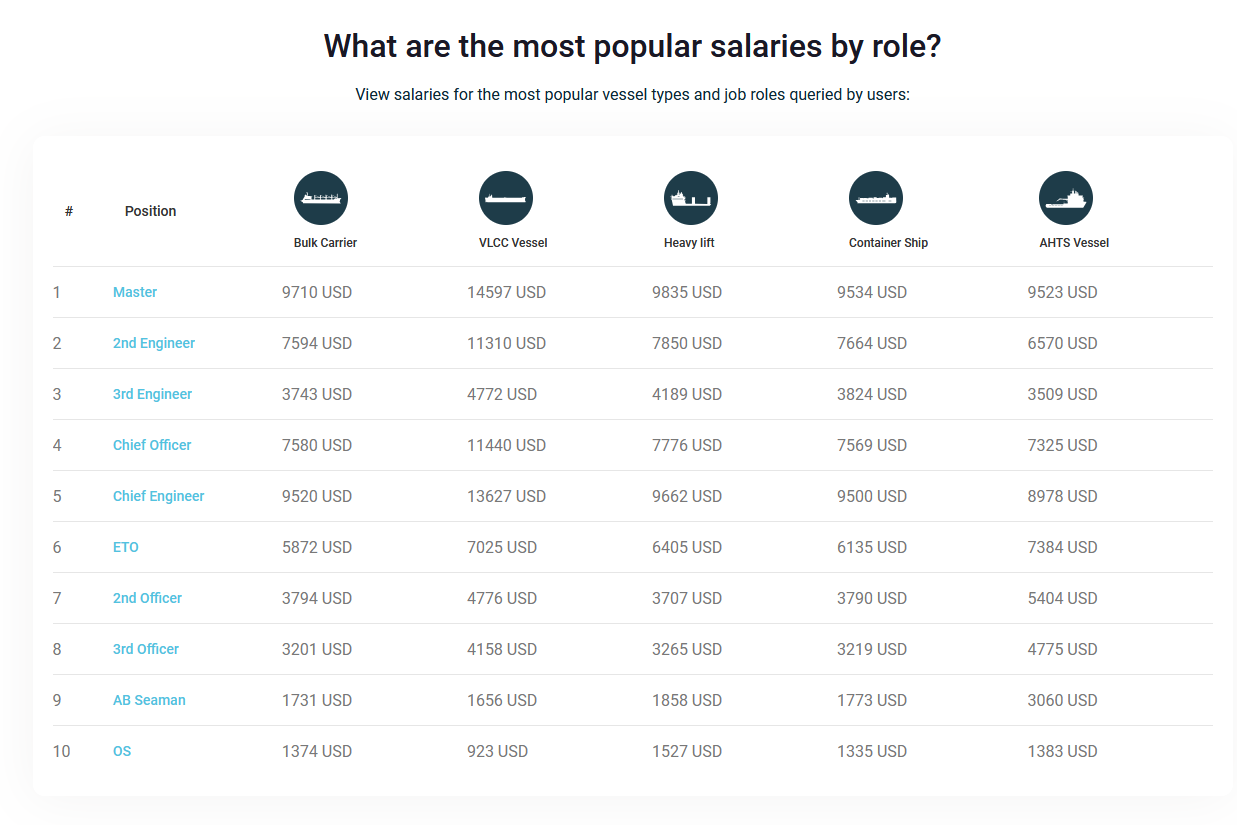Click the AHTS Vessel icon
Screen dimensions: 1237x825
pos(1066,198)
